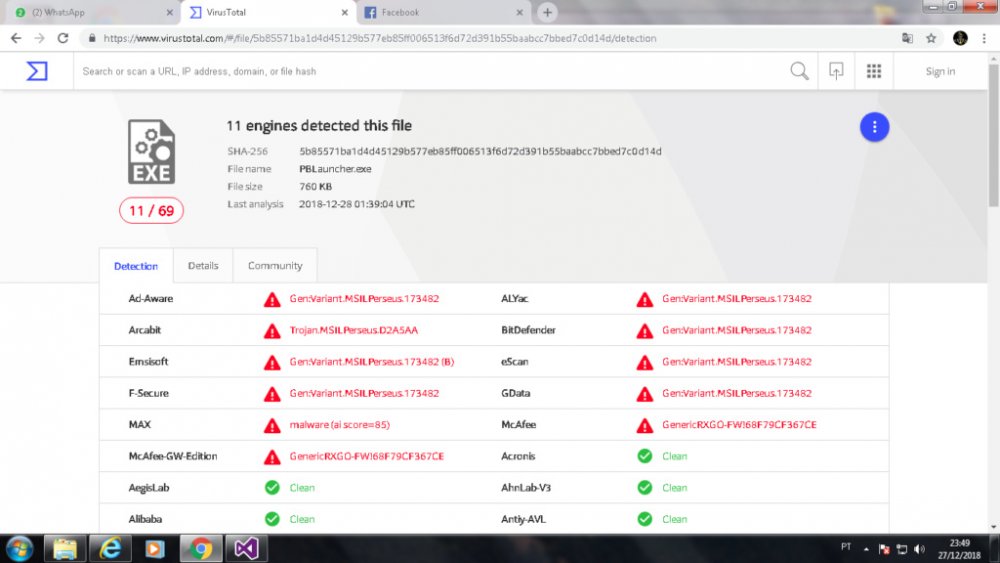Viewport: 1000px width, 563px height.
Task: Click the file size 760 KB
Action: click(315, 187)
